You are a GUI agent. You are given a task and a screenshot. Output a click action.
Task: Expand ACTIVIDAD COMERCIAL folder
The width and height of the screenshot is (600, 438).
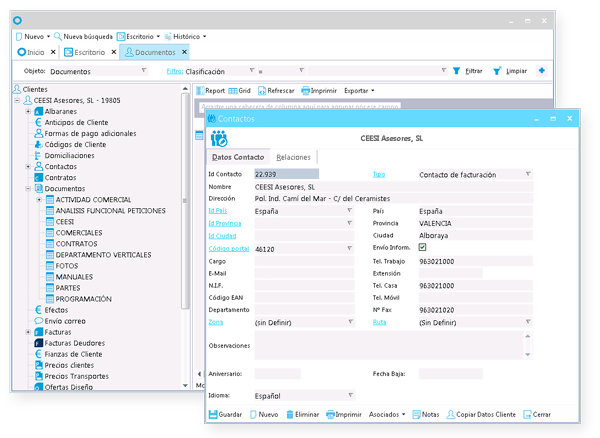[39, 200]
